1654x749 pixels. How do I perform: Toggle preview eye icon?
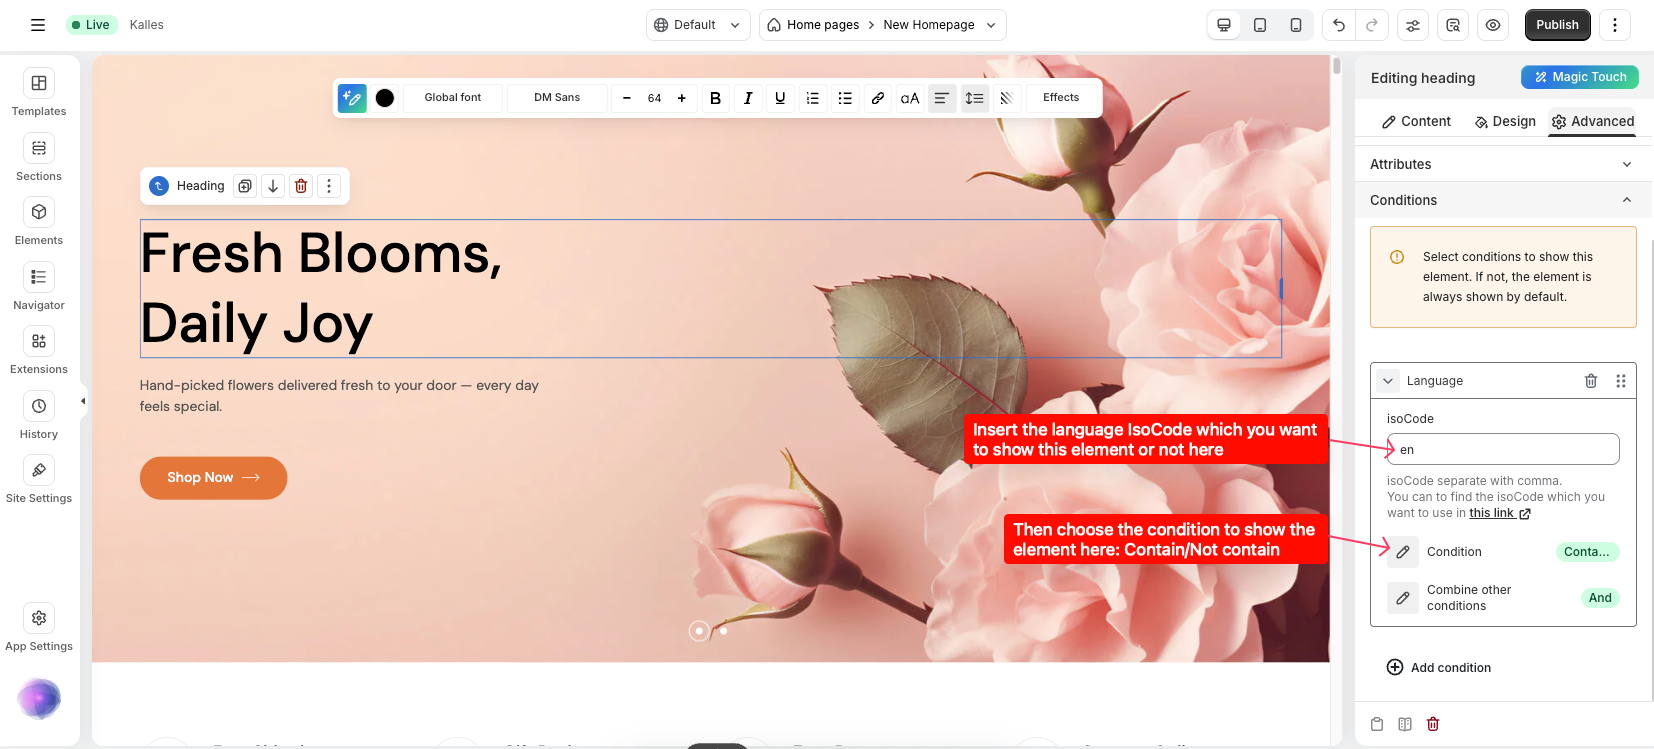coord(1492,25)
